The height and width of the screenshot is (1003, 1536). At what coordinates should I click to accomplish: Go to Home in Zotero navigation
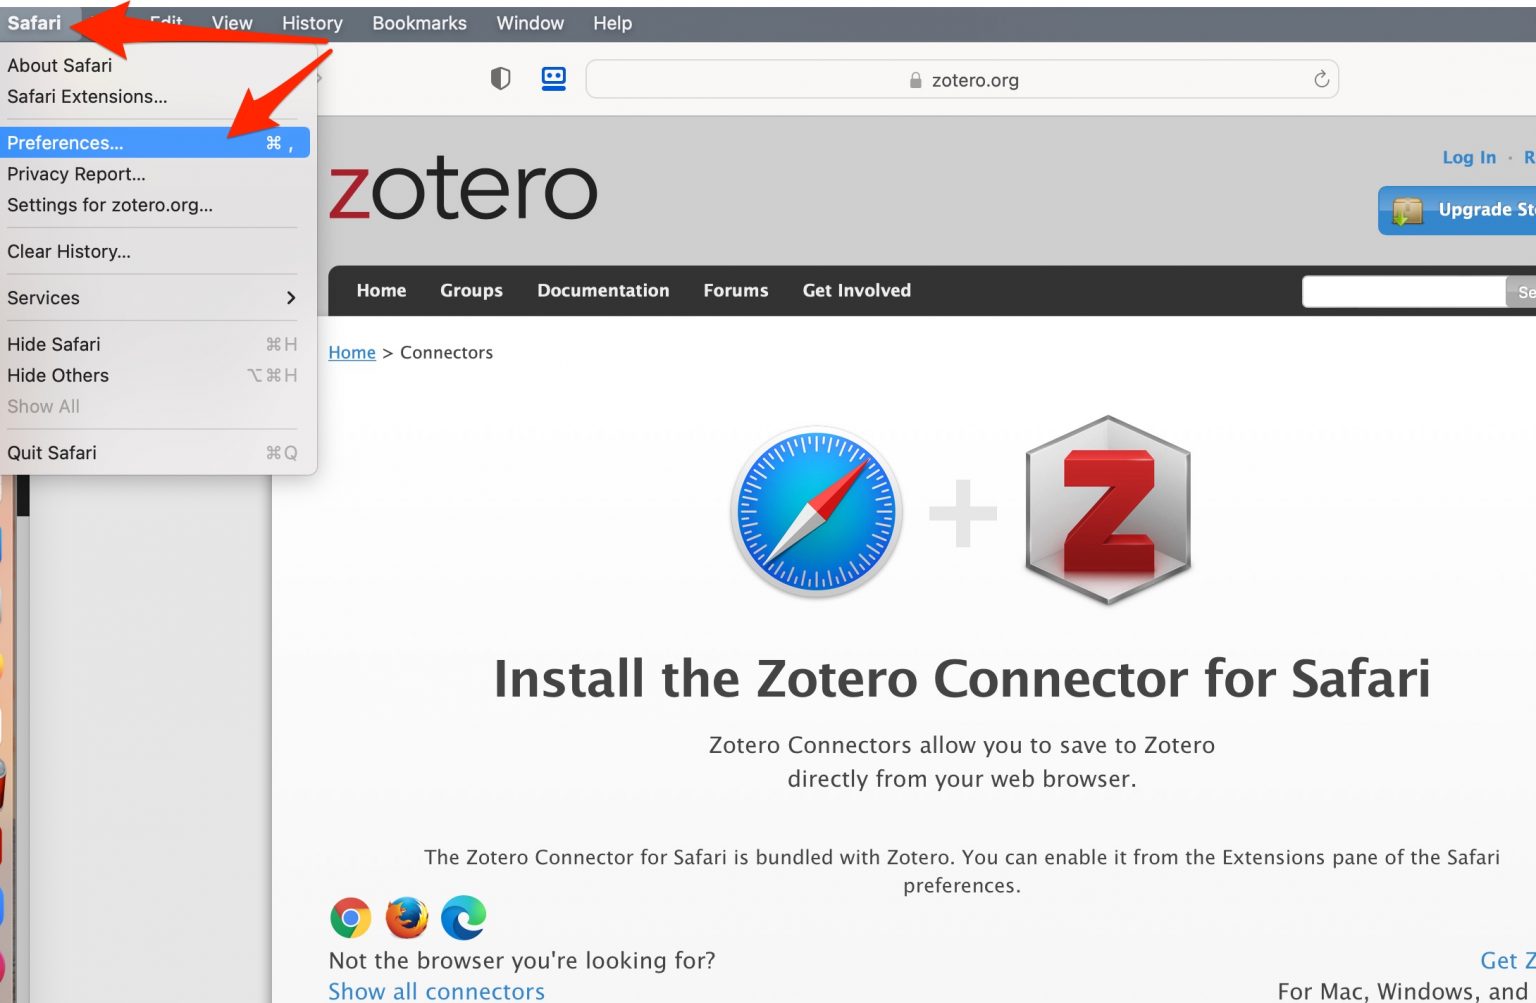click(381, 290)
